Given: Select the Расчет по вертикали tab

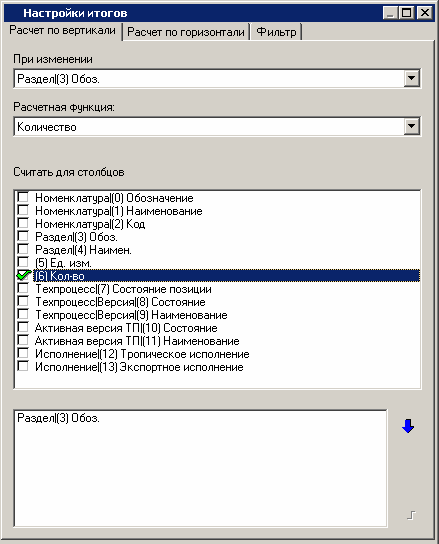Looking at the screenshot, I should 62,31.
